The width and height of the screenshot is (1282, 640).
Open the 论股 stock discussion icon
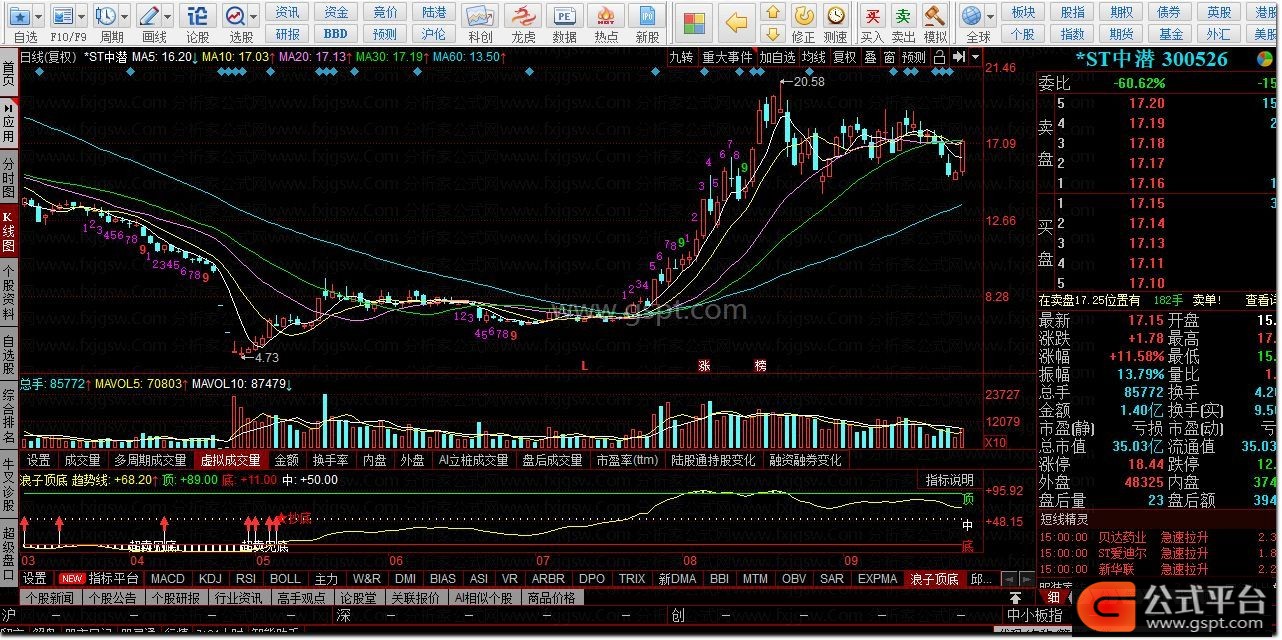(198, 17)
